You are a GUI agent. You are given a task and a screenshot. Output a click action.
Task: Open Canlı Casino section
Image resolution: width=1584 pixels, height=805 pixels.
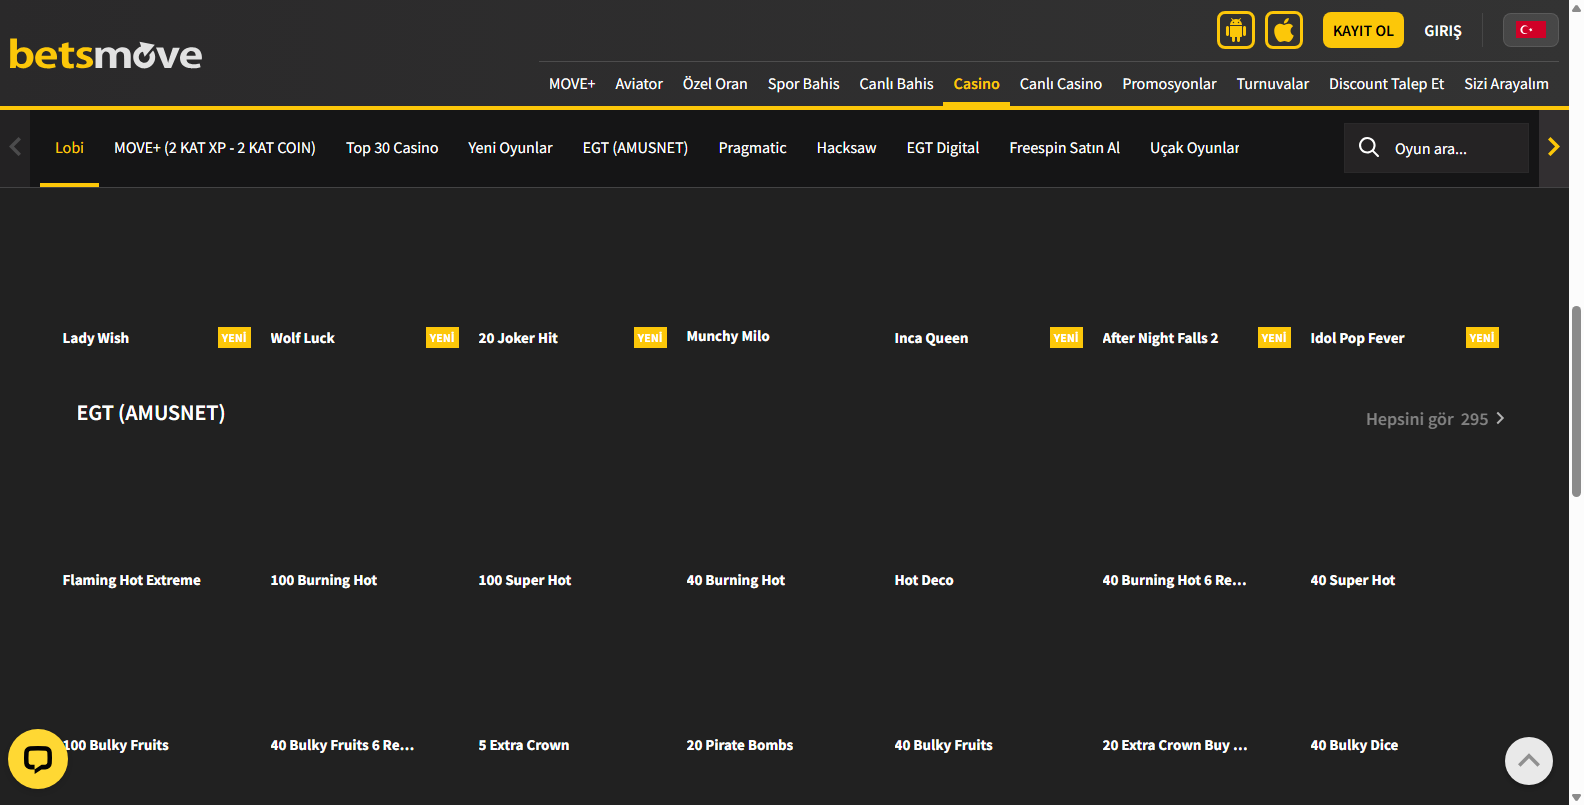tap(1061, 84)
